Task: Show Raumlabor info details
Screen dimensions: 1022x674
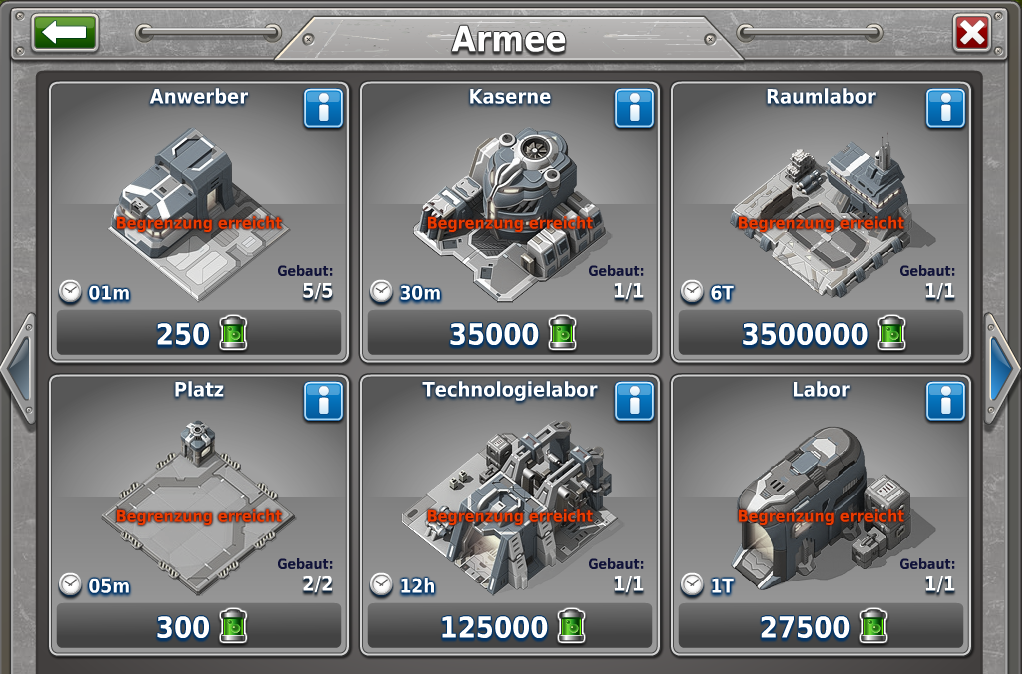Action: [945, 108]
